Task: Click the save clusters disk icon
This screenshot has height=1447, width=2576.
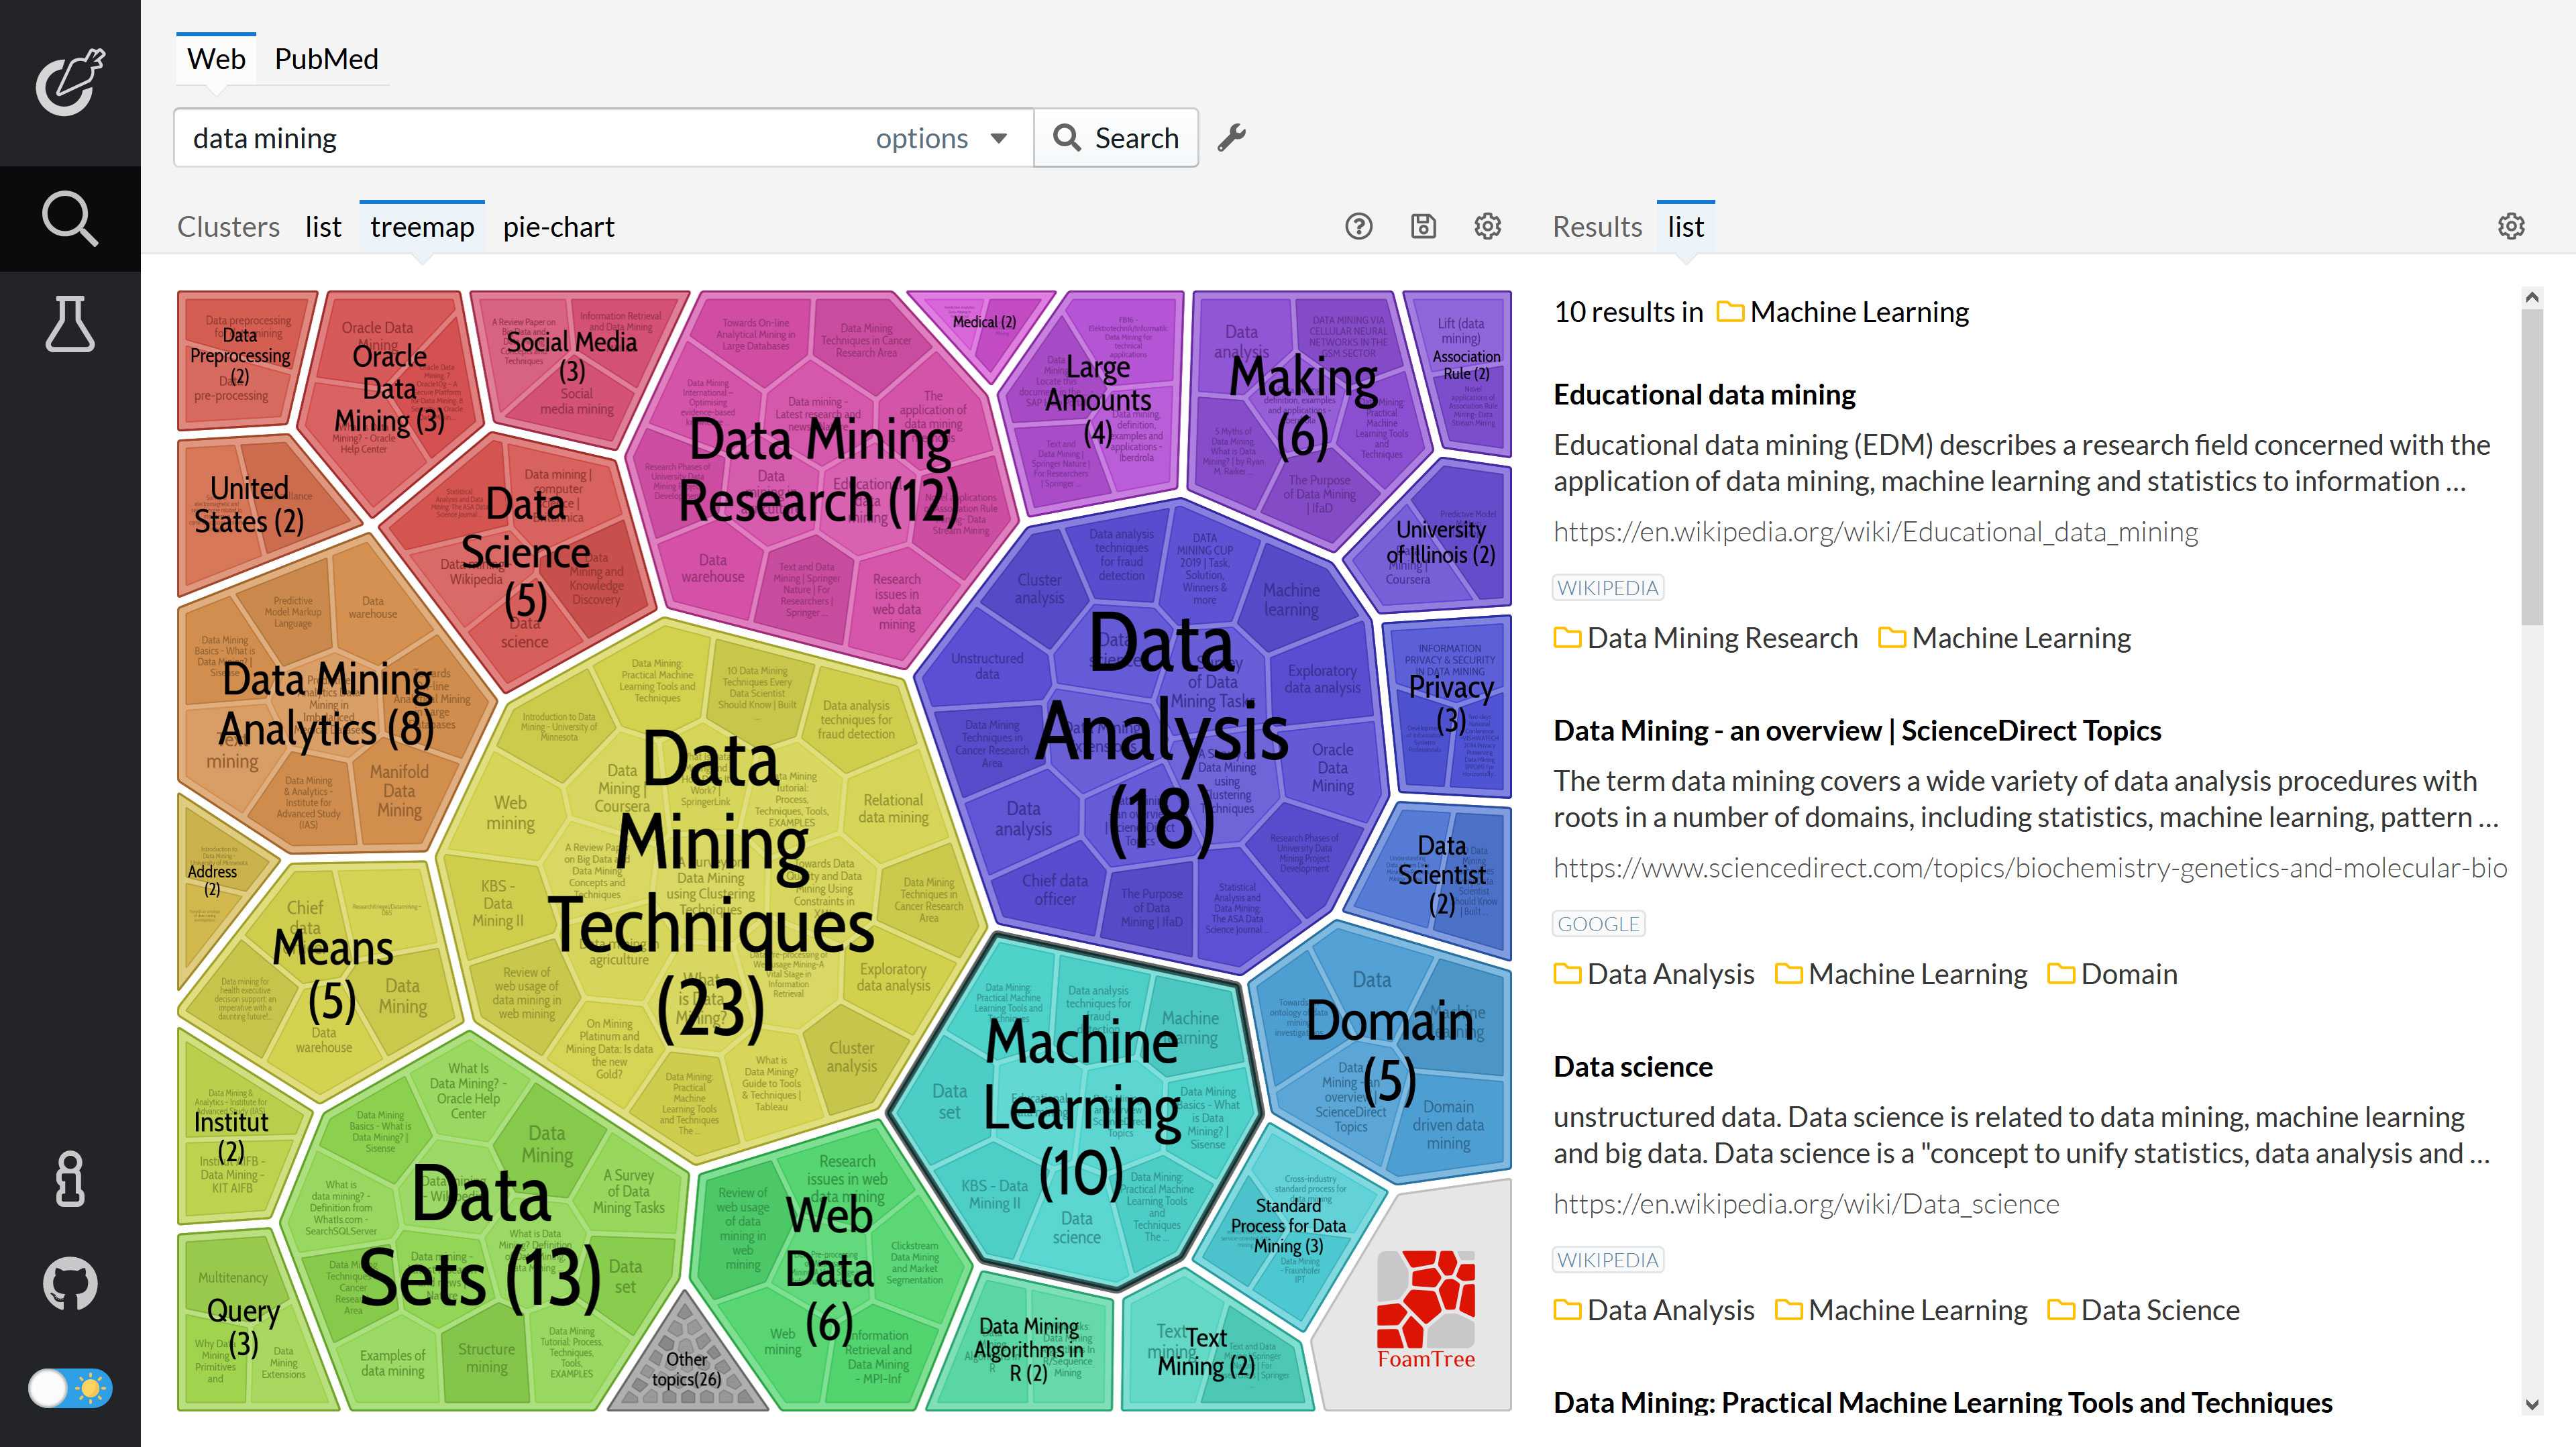Action: click(1423, 227)
